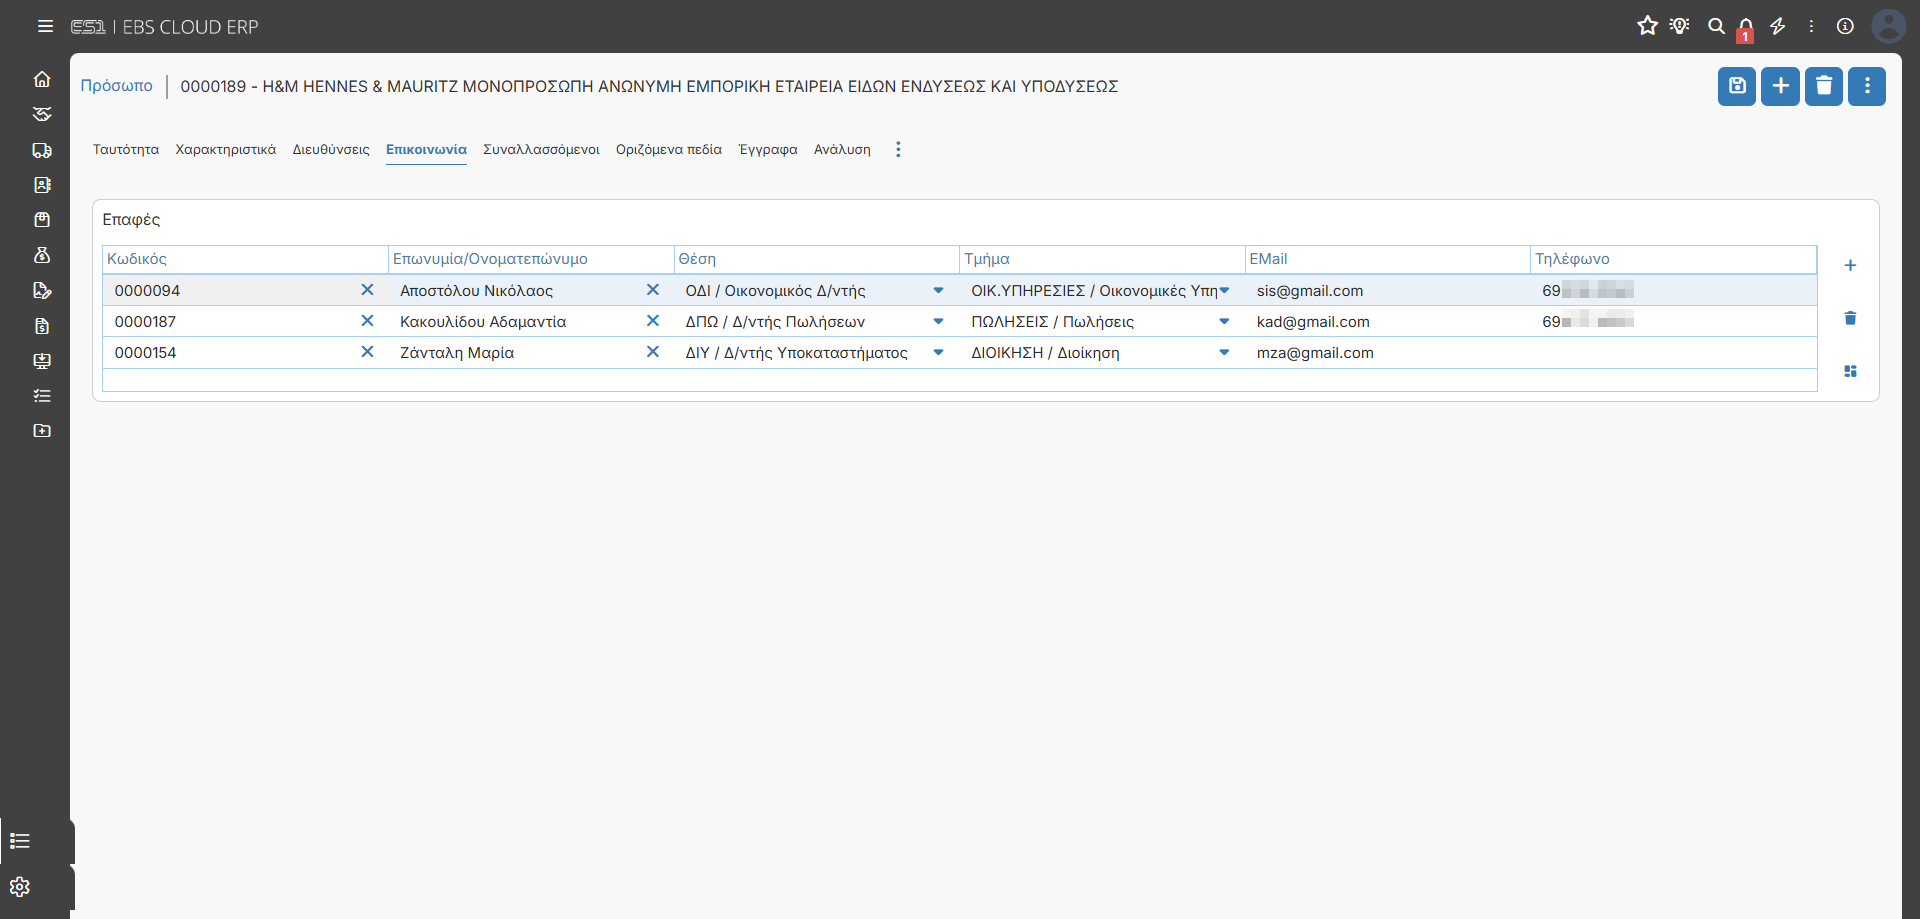Viewport: 1920px width, 919px height.
Task: Expand Τμήμα dropdown in ΟΙΚ.ΥΠΗΡΕΣΙΕΣ row
Action: pyautogui.click(x=1224, y=291)
